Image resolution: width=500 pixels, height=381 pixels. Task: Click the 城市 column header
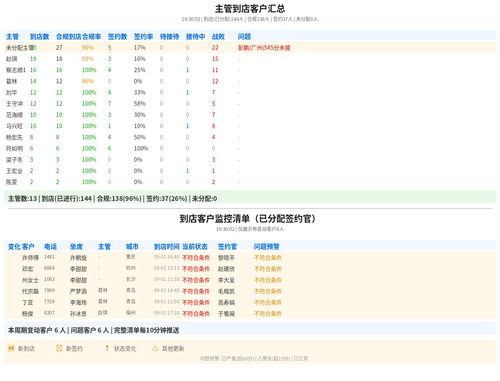click(x=132, y=247)
